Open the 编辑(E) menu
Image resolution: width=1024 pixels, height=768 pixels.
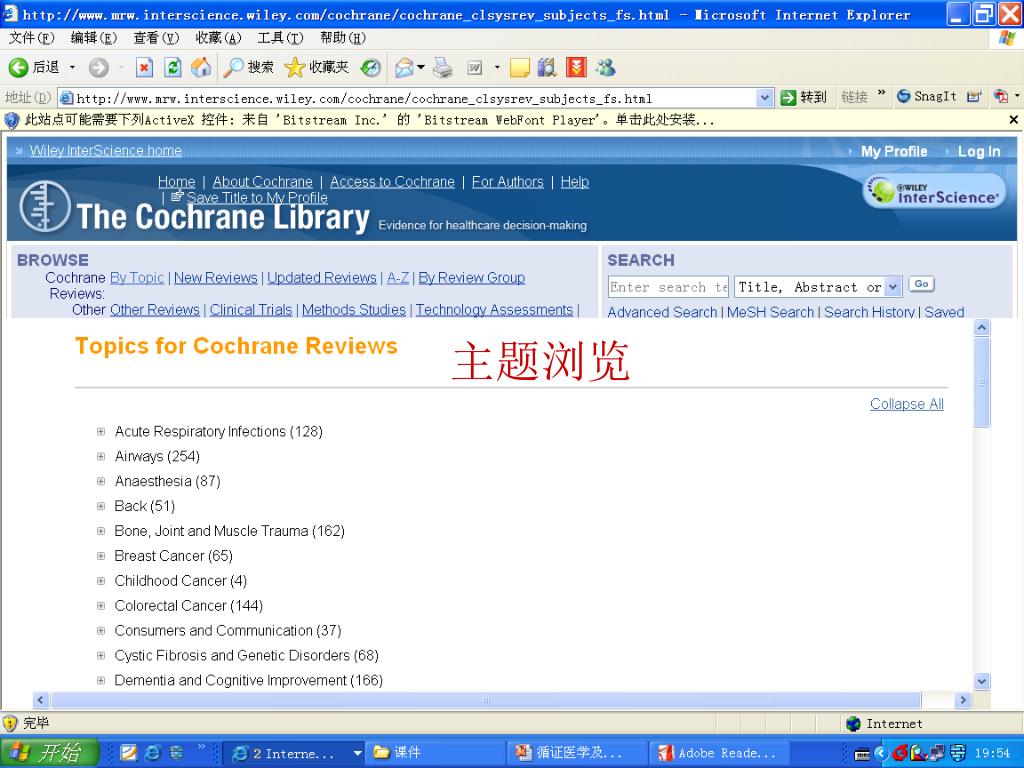pyautogui.click(x=93, y=38)
